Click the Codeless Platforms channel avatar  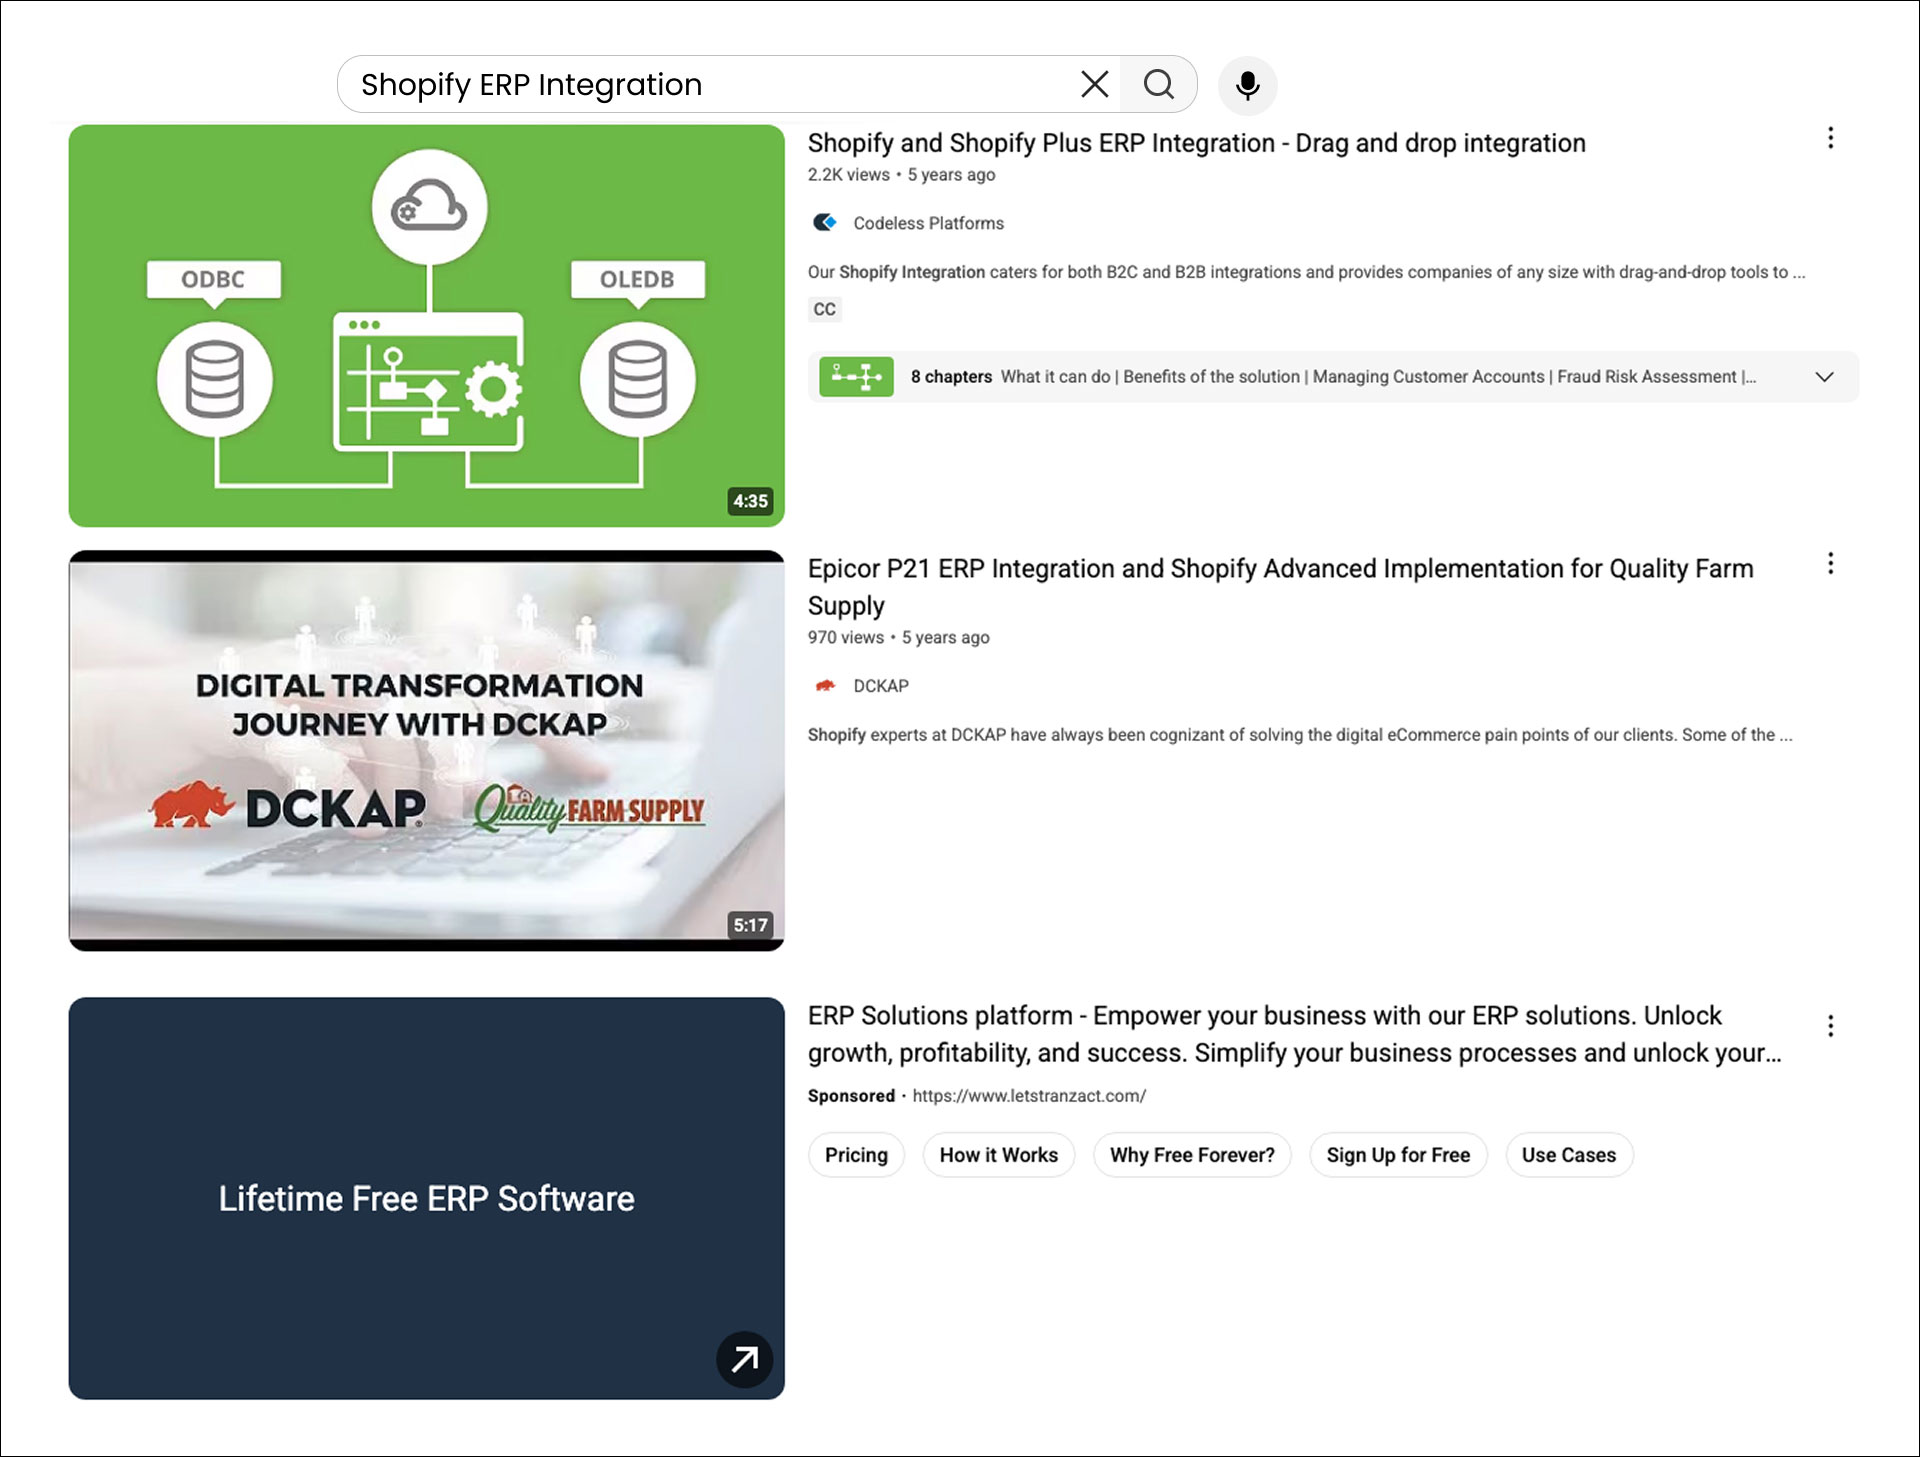(825, 222)
